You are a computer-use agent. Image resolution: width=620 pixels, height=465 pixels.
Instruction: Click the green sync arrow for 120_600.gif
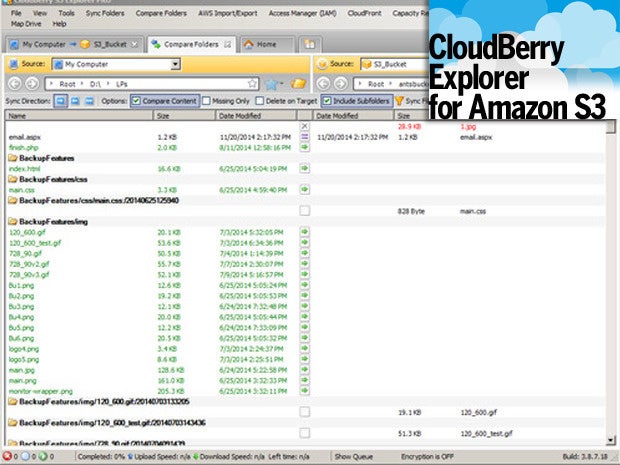click(304, 232)
